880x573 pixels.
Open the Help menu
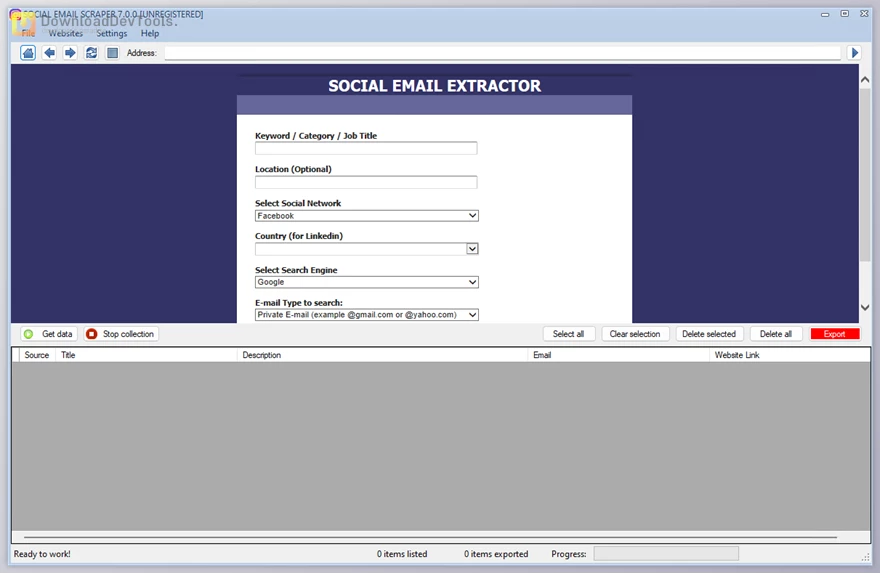(x=150, y=33)
